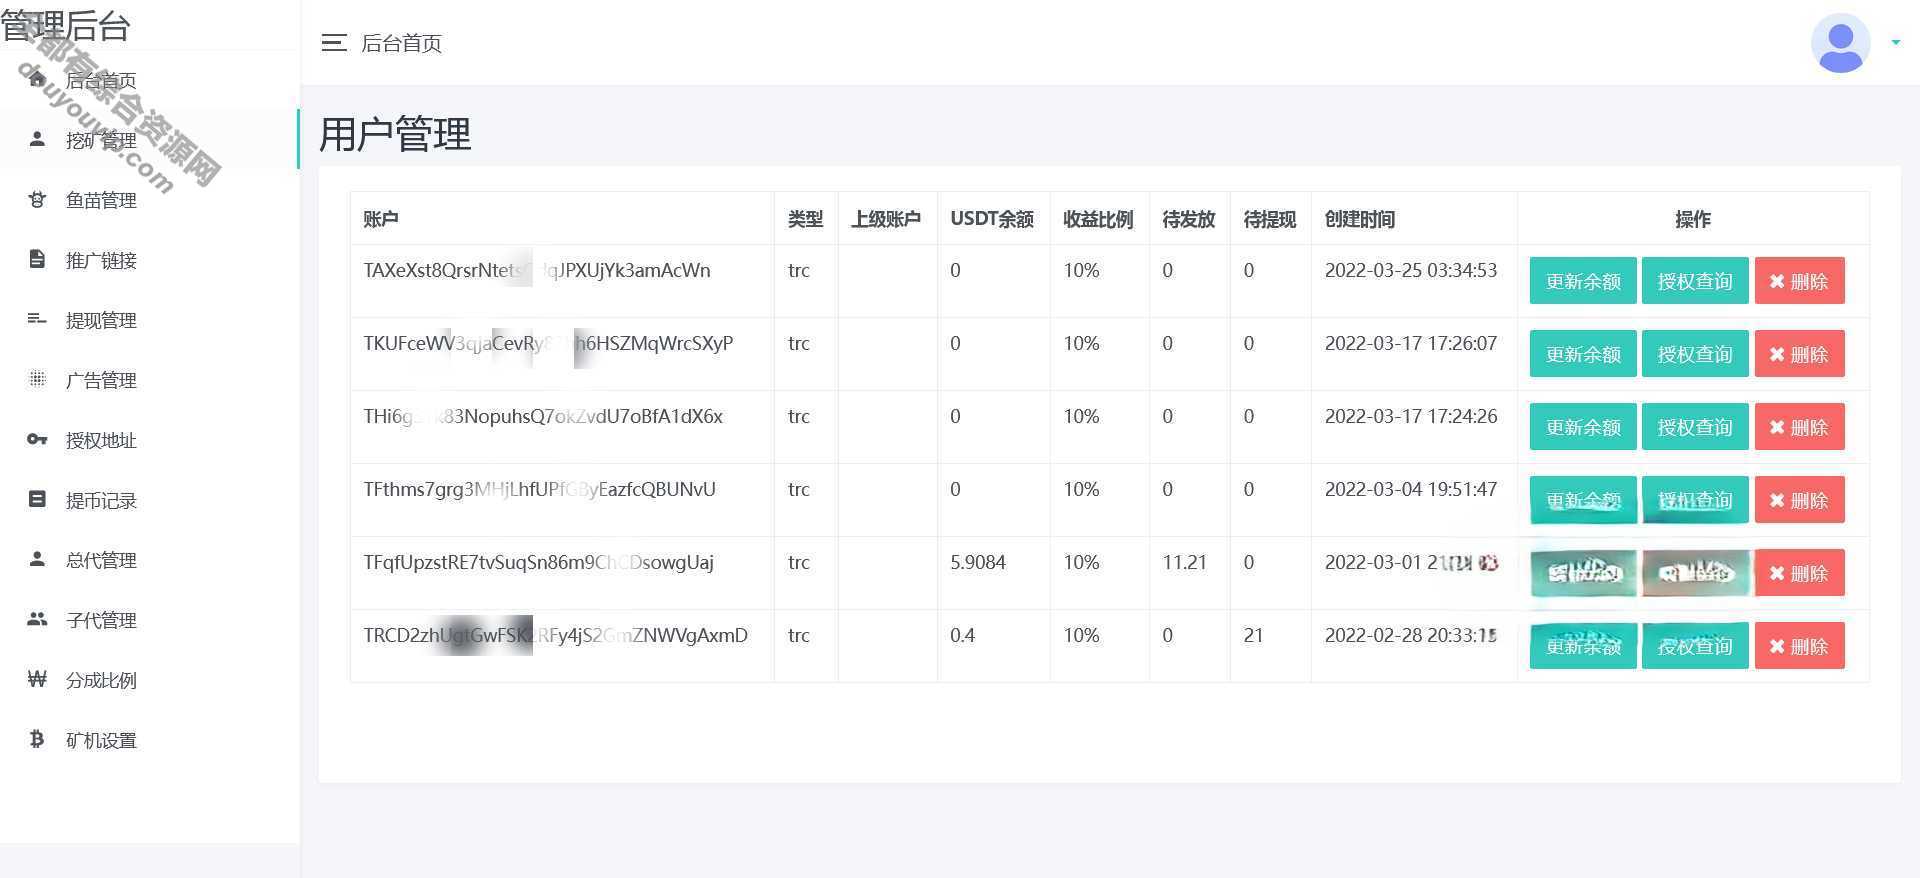Delete the TAXeXst8 account row
The image size is (1920, 878).
point(1799,281)
